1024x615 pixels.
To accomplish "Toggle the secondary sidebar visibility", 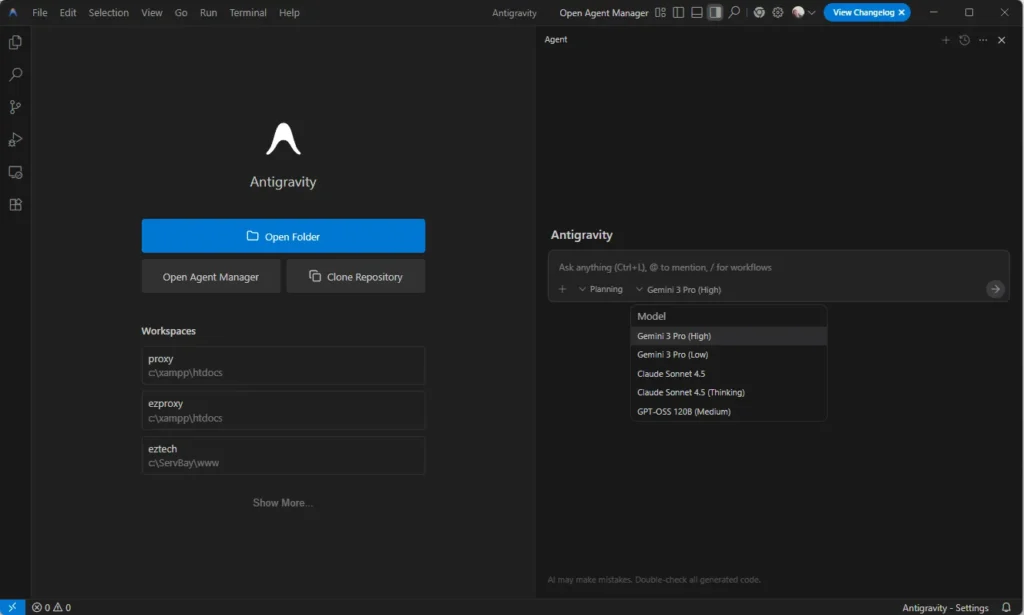I will tap(714, 12).
